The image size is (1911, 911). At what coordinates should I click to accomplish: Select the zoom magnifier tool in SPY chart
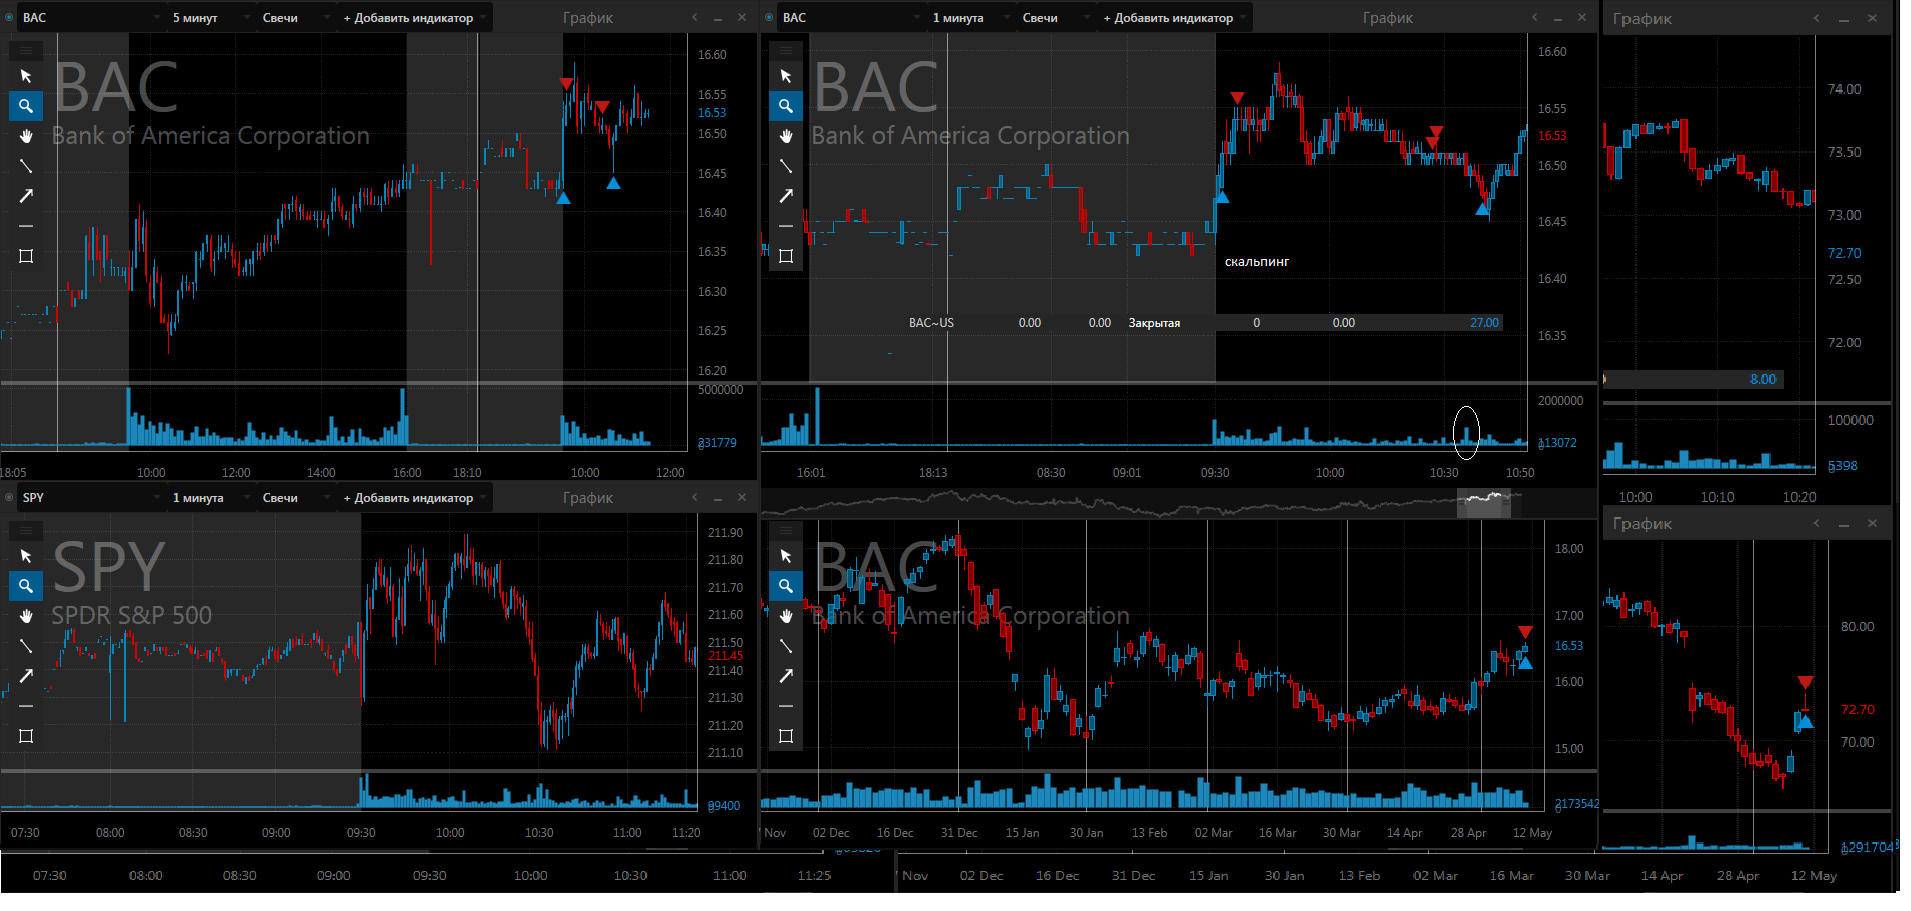(x=26, y=586)
